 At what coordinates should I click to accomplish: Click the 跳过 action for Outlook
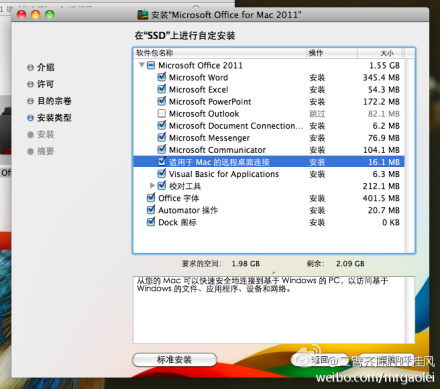pyautogui.click(x=317, y=114)
